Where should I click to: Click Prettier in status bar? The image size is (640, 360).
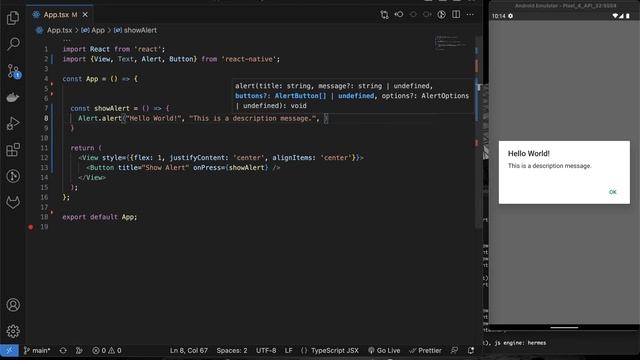click(425, 350)
